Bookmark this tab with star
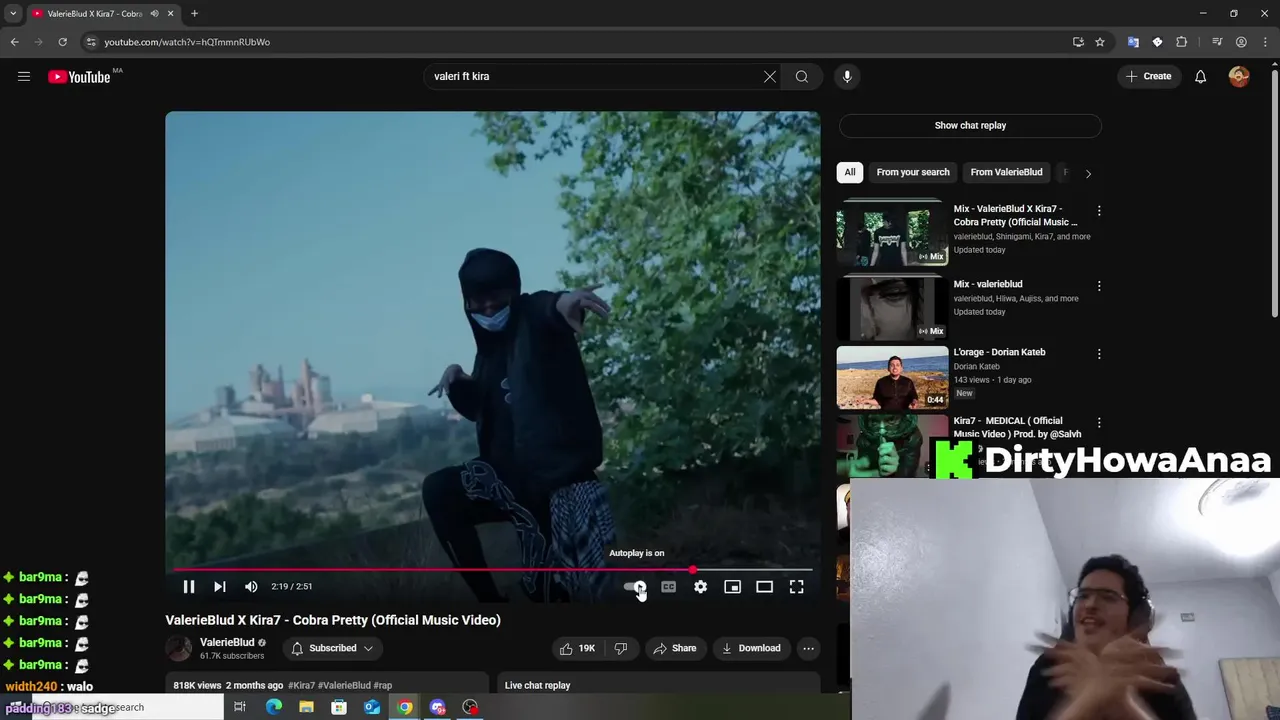 pos(1100,42)
